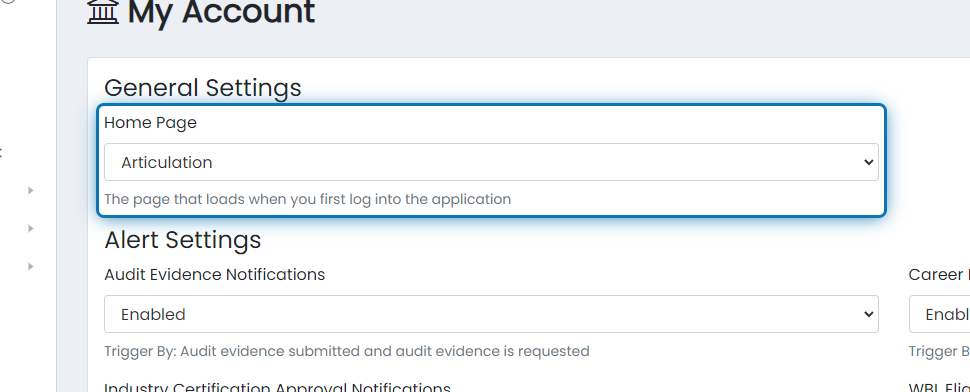Open the Audit Evidence Notifications dropdown
This screenshot has height=392, width=970.
(491, 314)
